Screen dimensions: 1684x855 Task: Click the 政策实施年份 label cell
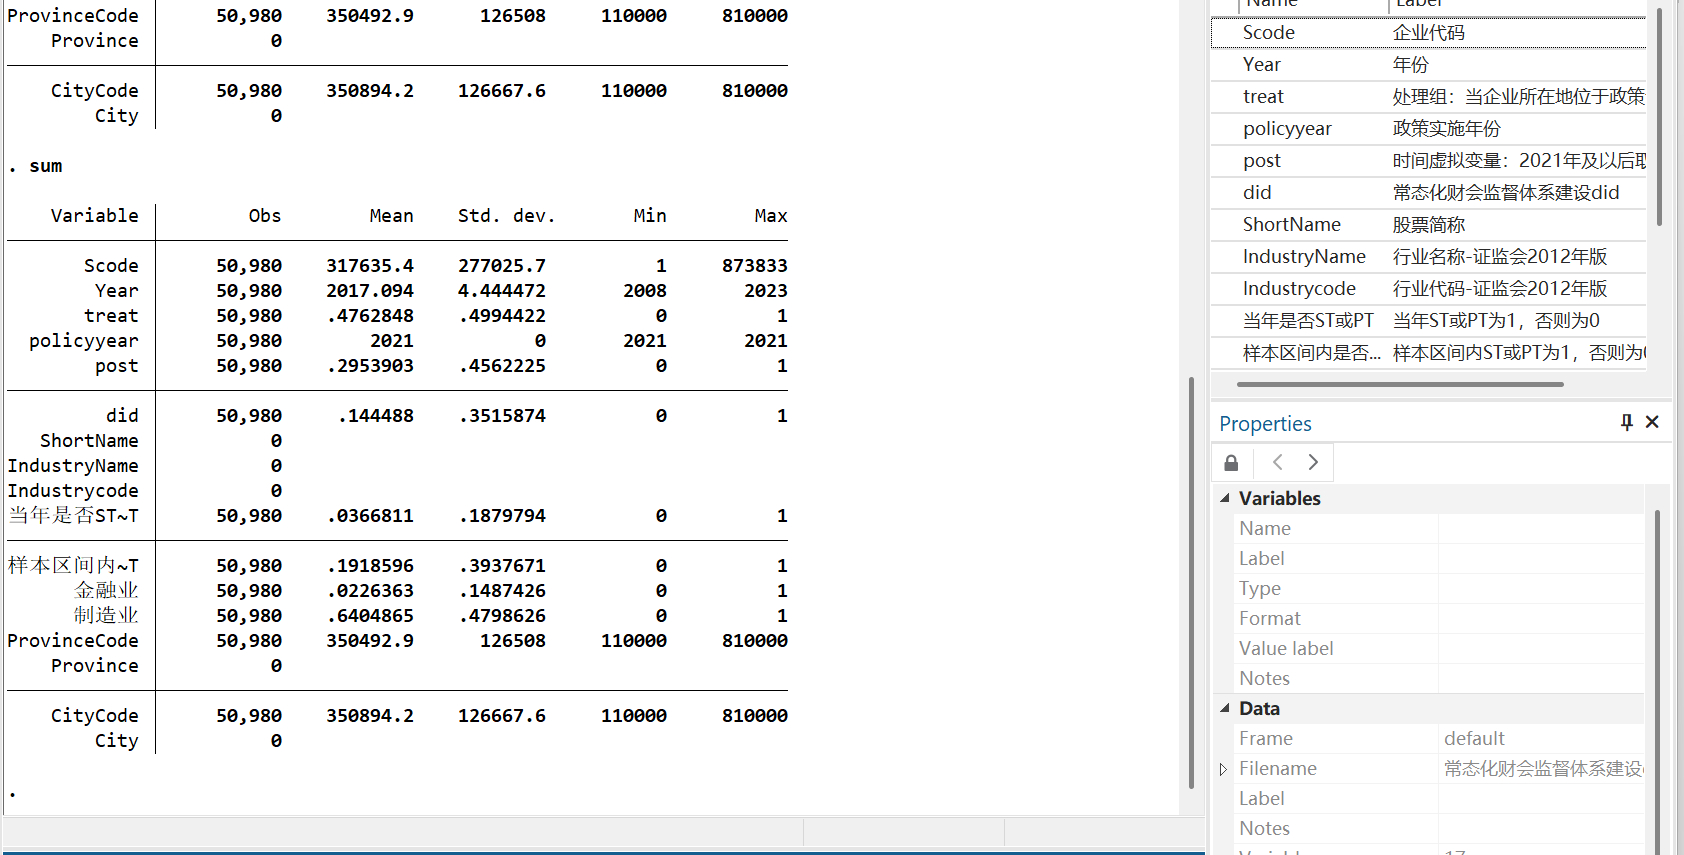tap(1447, 129)
